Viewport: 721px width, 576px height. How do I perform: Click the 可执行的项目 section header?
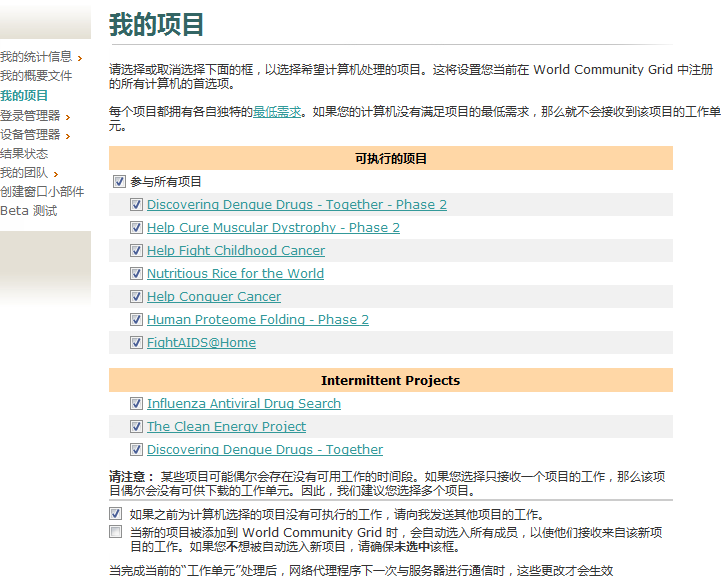(x=391, y=159)
